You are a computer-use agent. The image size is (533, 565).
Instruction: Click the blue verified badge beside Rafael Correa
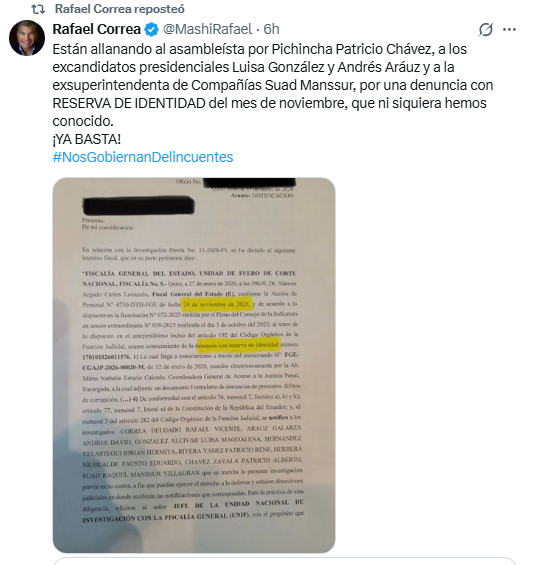click(151, 29)
